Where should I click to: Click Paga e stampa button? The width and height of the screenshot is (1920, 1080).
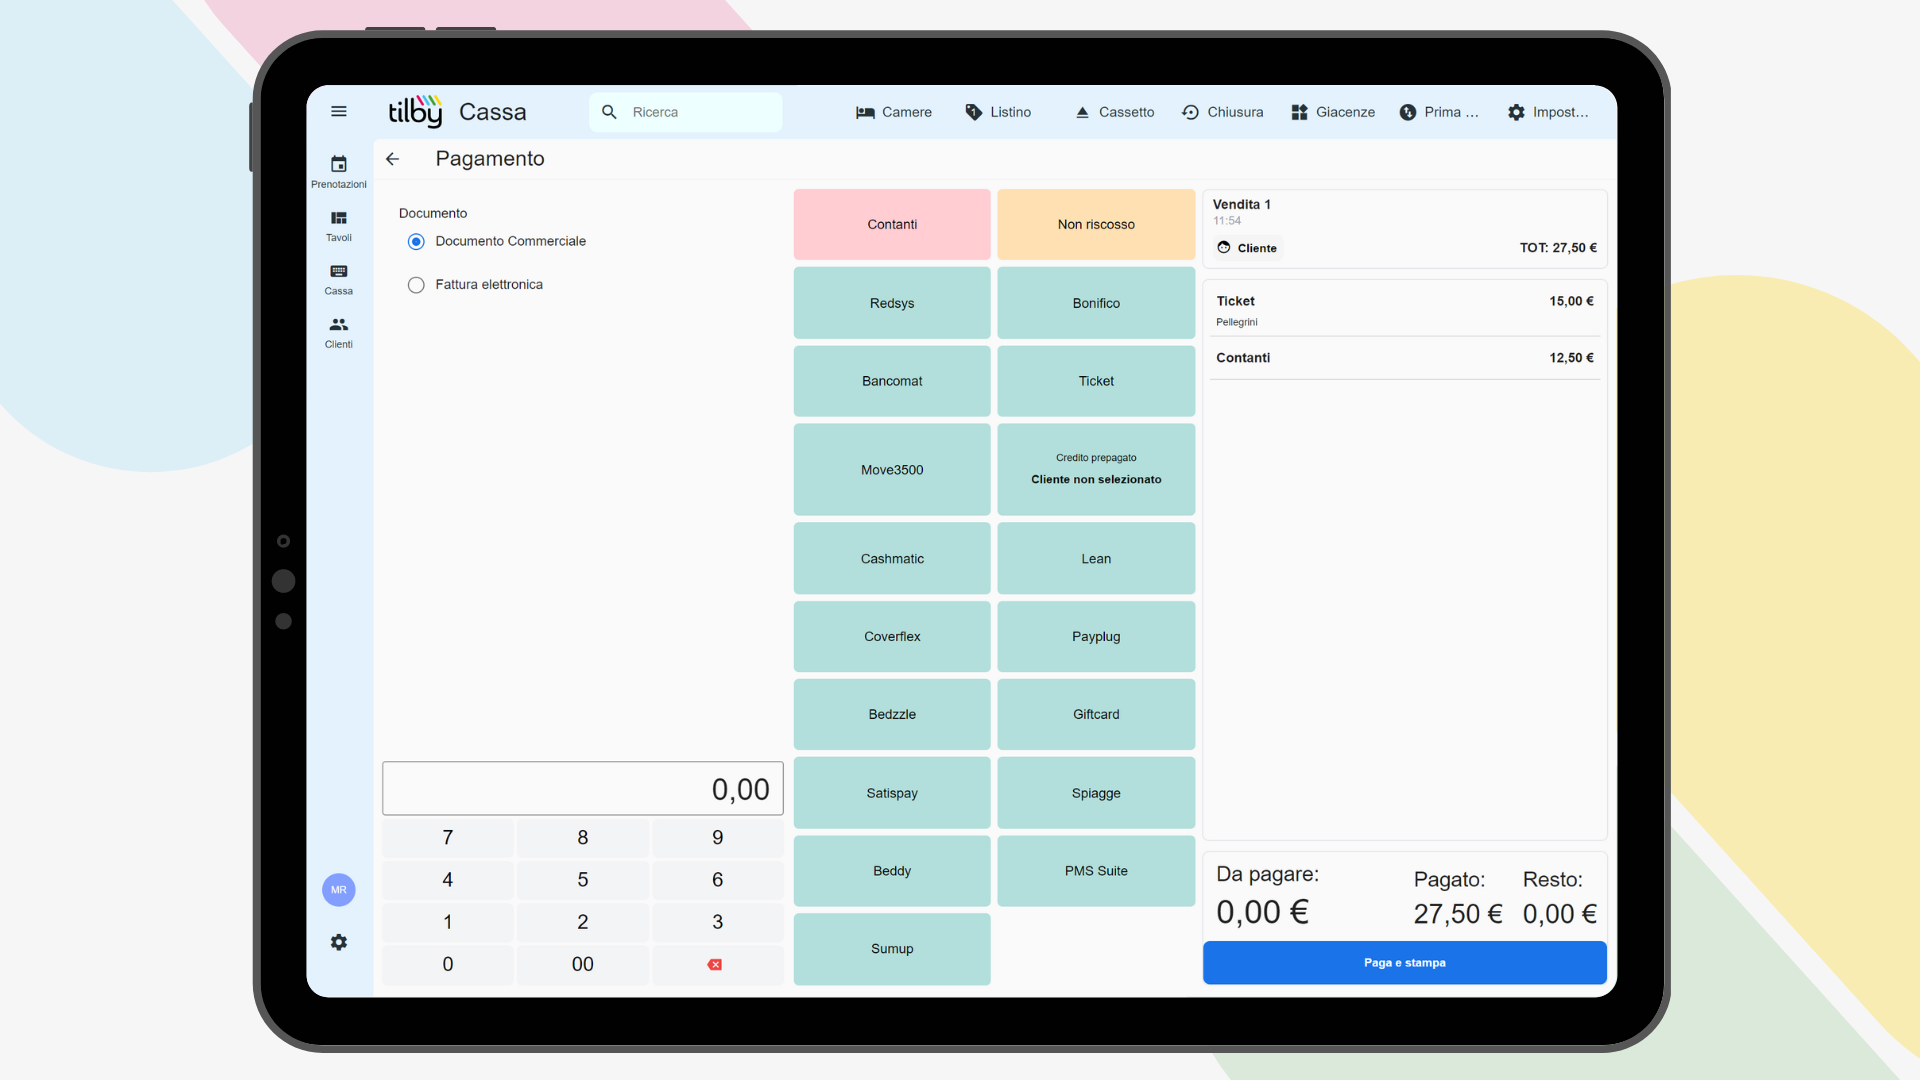tap(1404, 963)
